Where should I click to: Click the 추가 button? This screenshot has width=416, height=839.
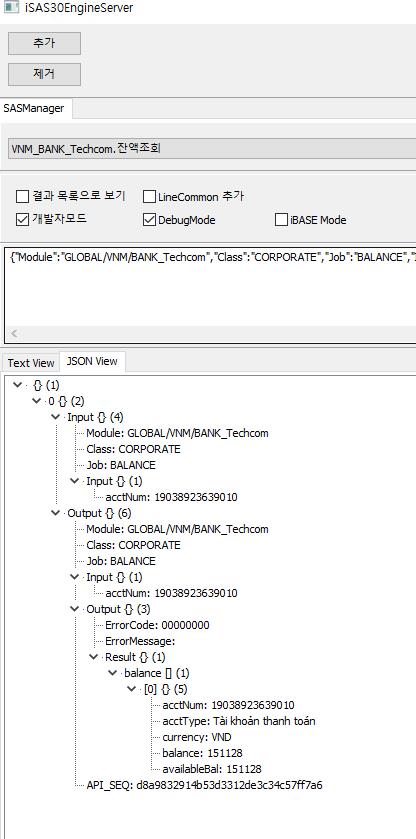[44, 43]
